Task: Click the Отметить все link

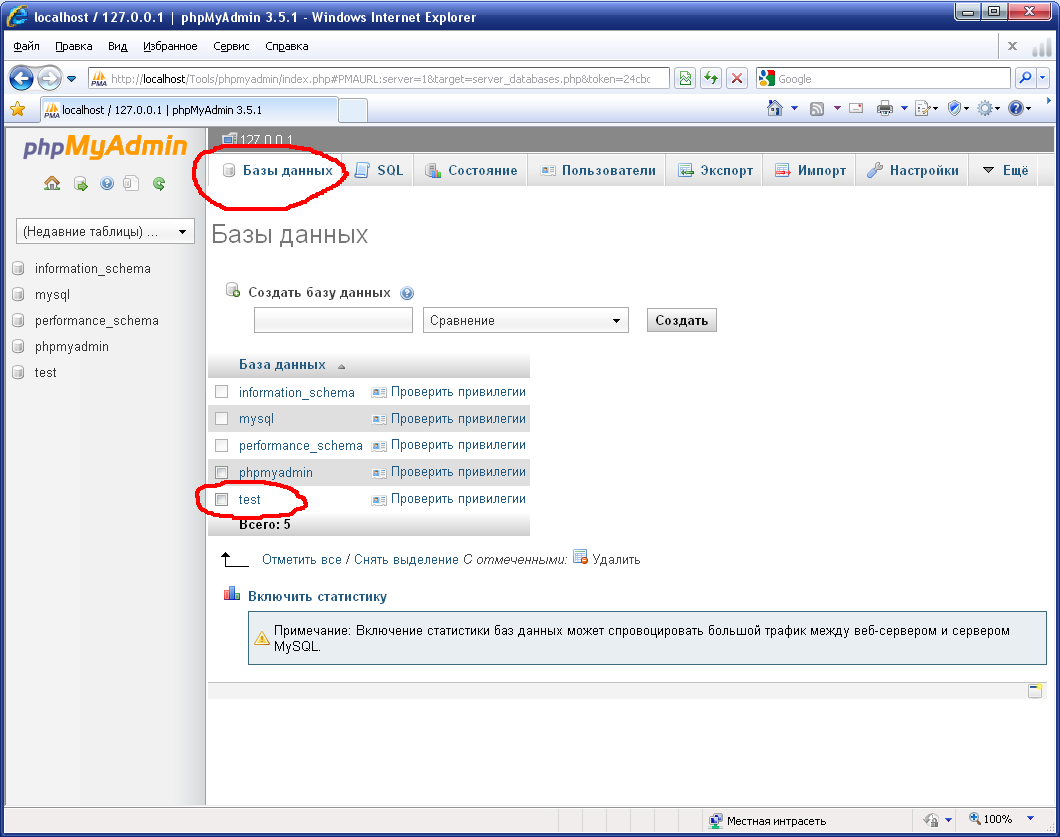Action: tap(302, 559)
